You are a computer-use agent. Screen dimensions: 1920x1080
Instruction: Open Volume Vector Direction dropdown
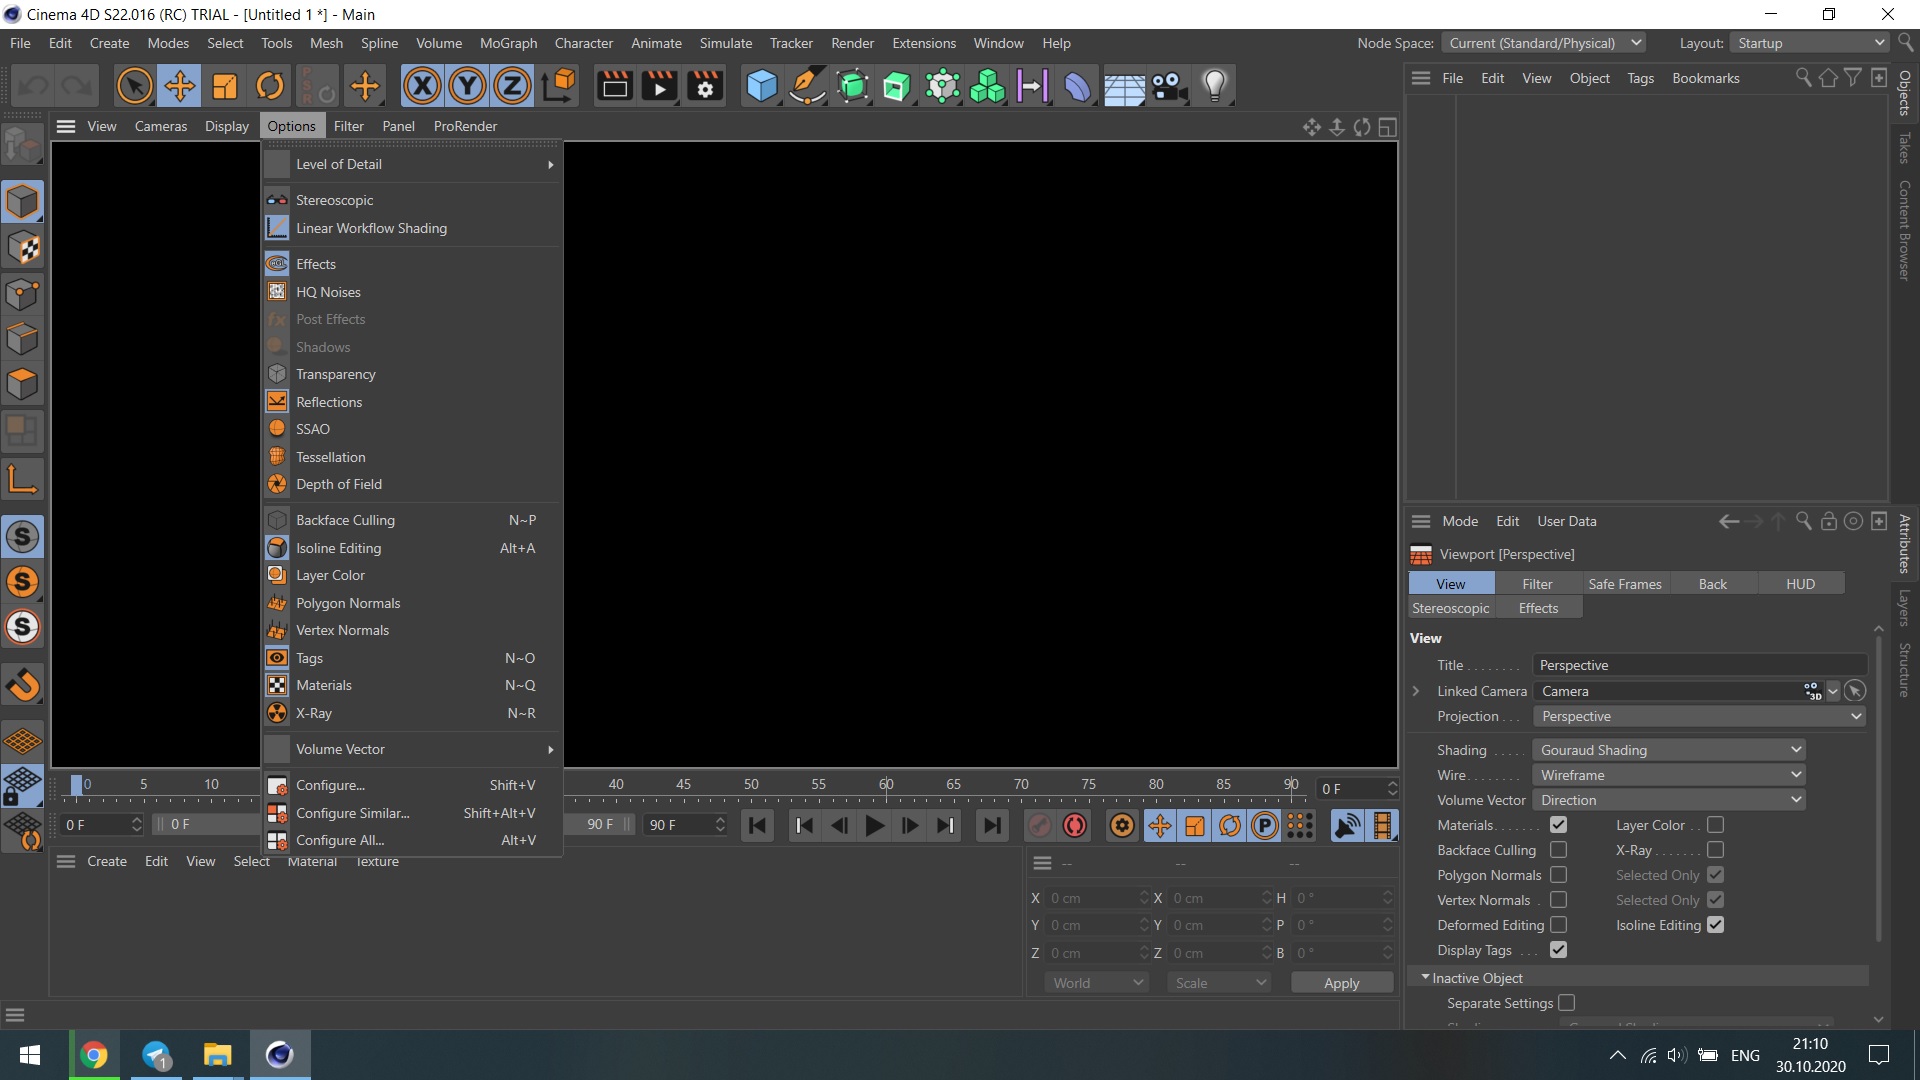click(x=1668, y=800)
